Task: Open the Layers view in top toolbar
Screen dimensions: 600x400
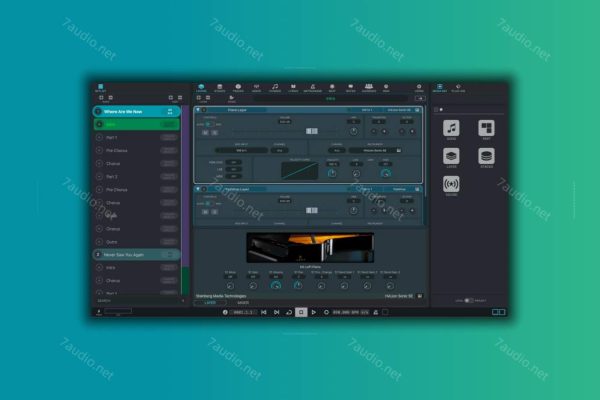Action: tap(201, 88)
